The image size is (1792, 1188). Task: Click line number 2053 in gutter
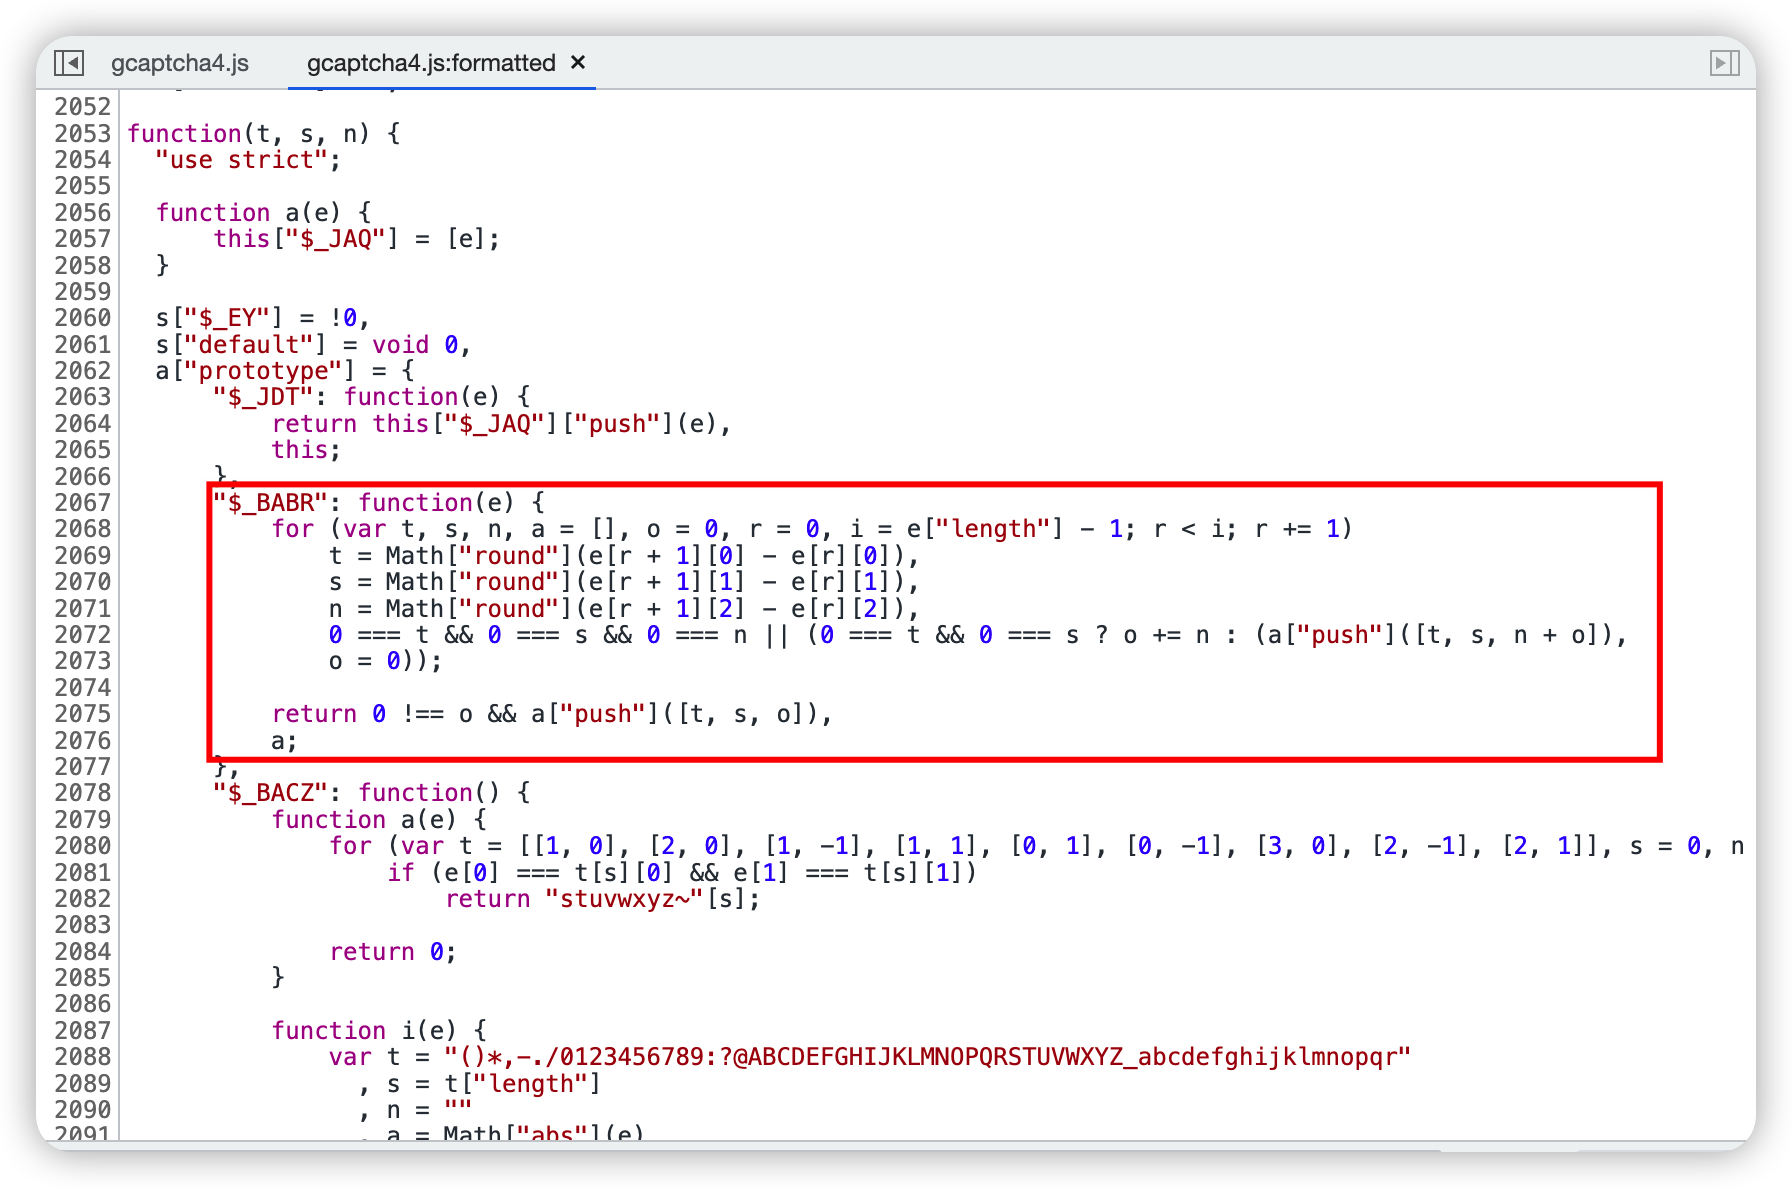coord(82,134)
